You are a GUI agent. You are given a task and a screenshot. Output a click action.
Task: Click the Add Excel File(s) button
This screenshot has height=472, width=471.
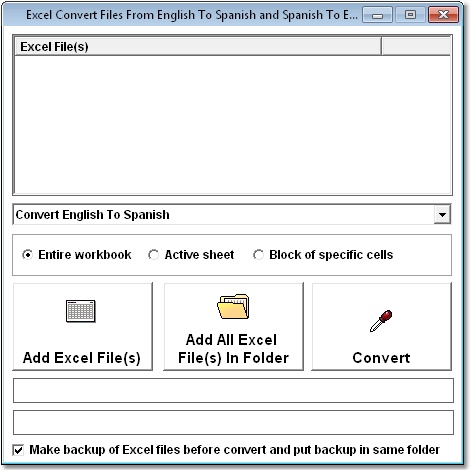click(x=82, y=326)
